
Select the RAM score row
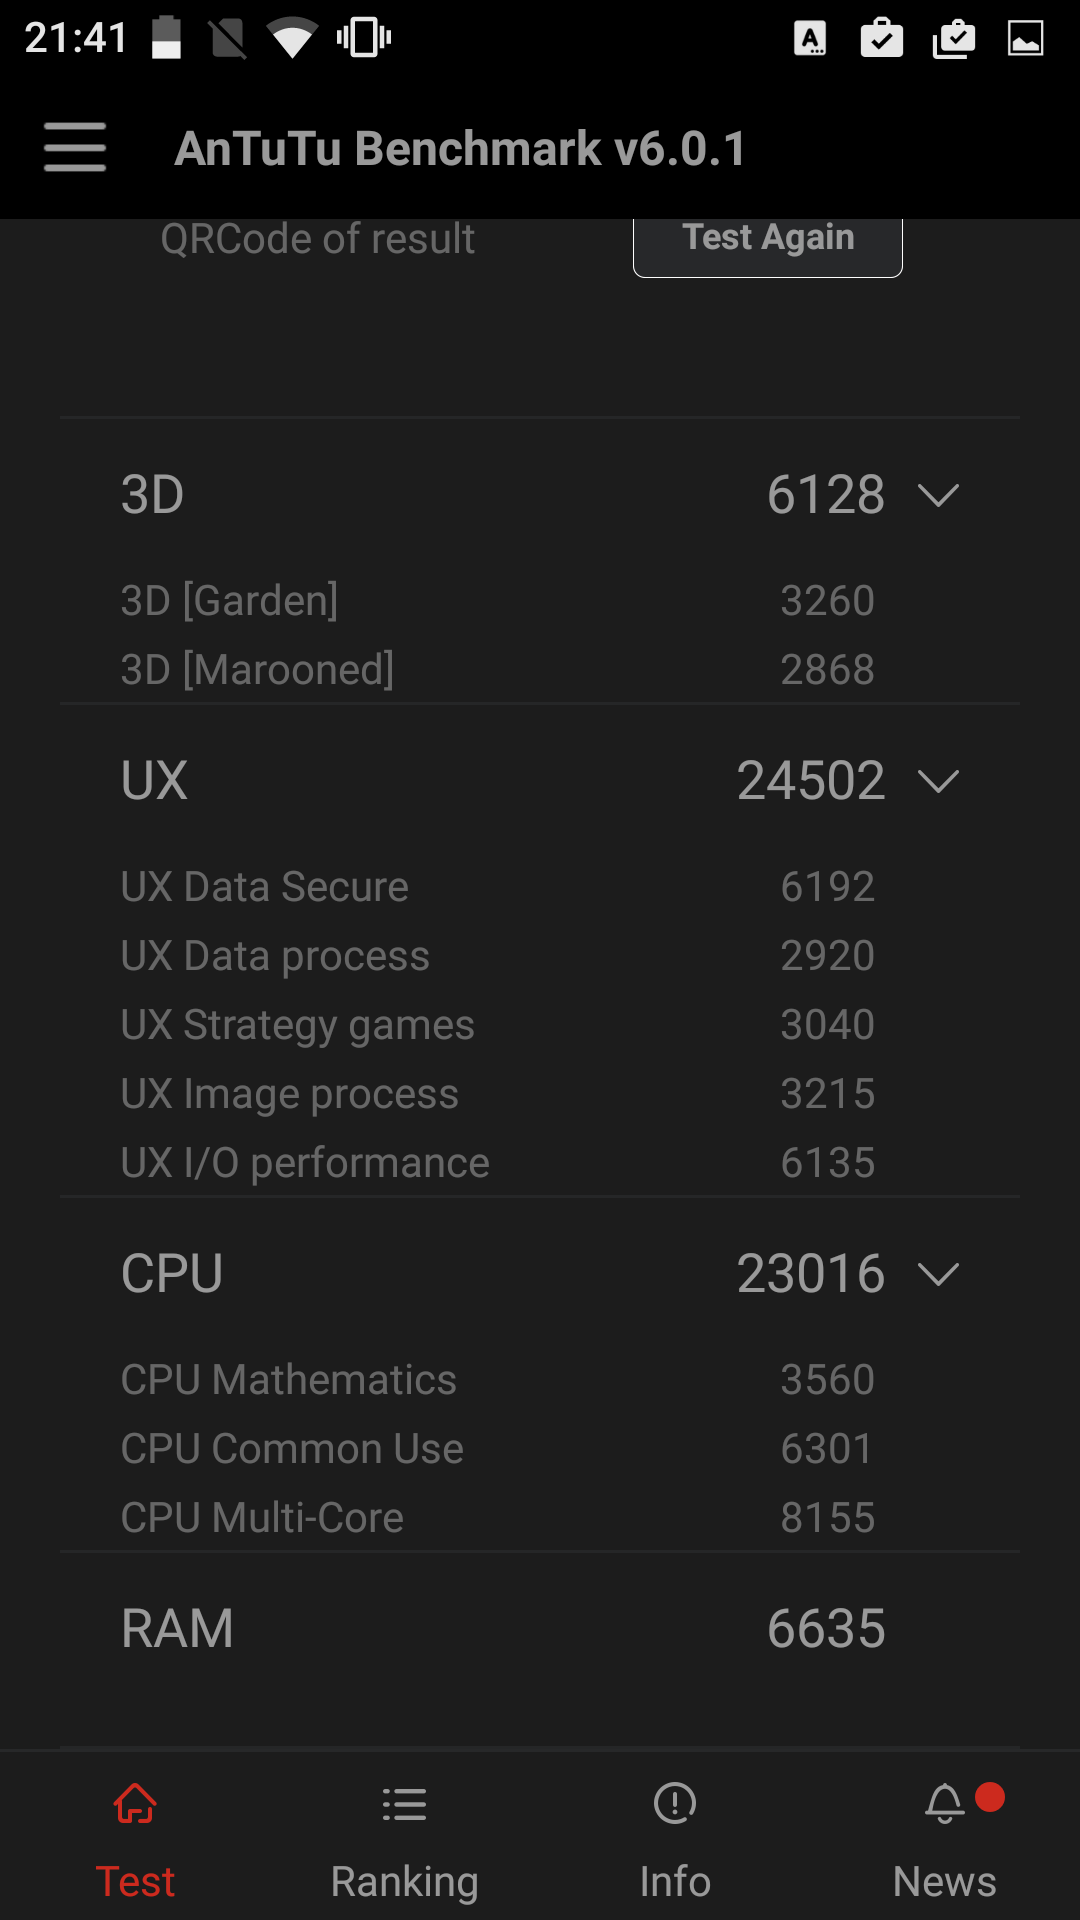(540, 1628)
